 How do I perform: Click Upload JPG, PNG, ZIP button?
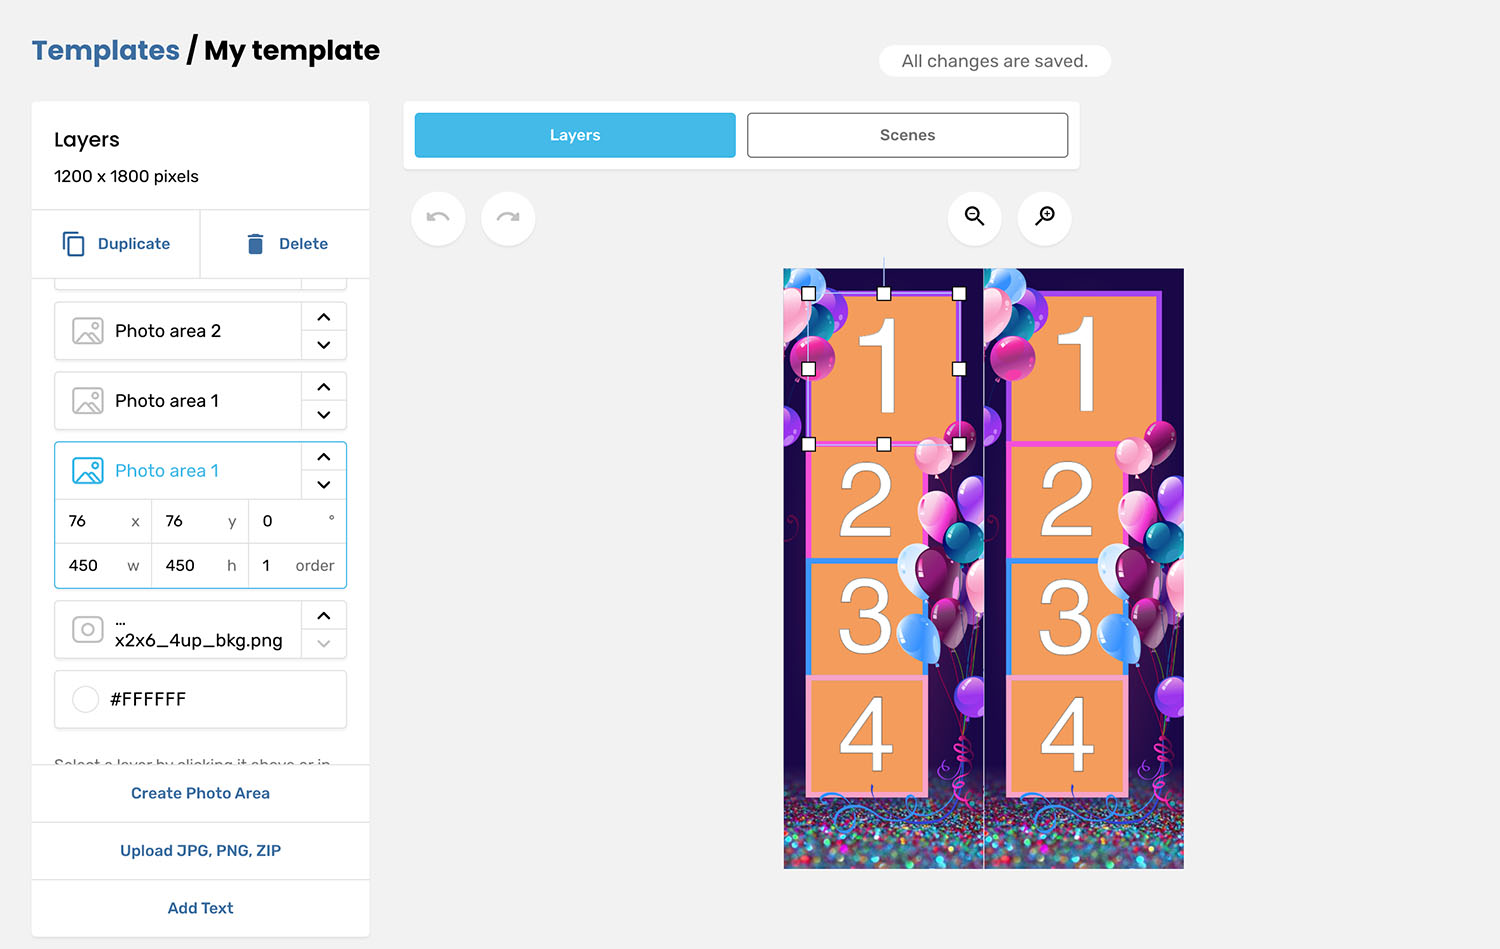coord(200,851)
